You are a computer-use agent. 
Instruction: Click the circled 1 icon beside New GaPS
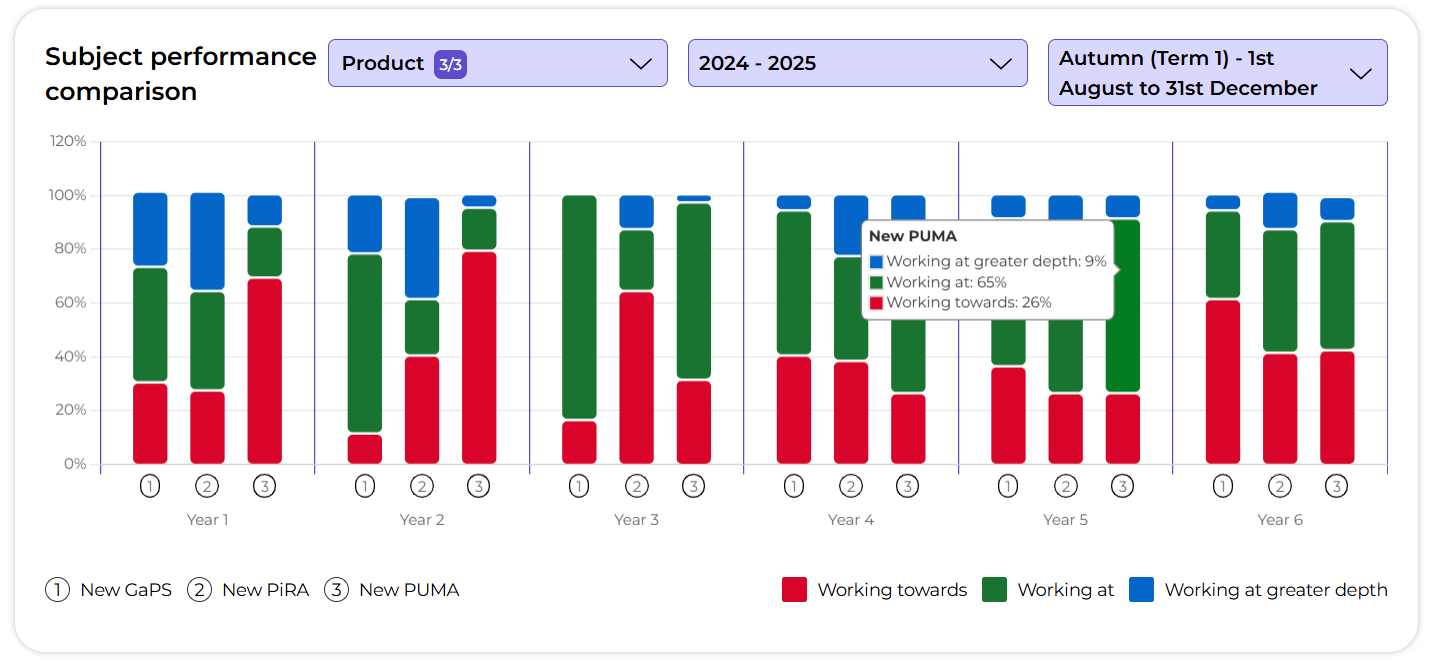coord(57,590)
